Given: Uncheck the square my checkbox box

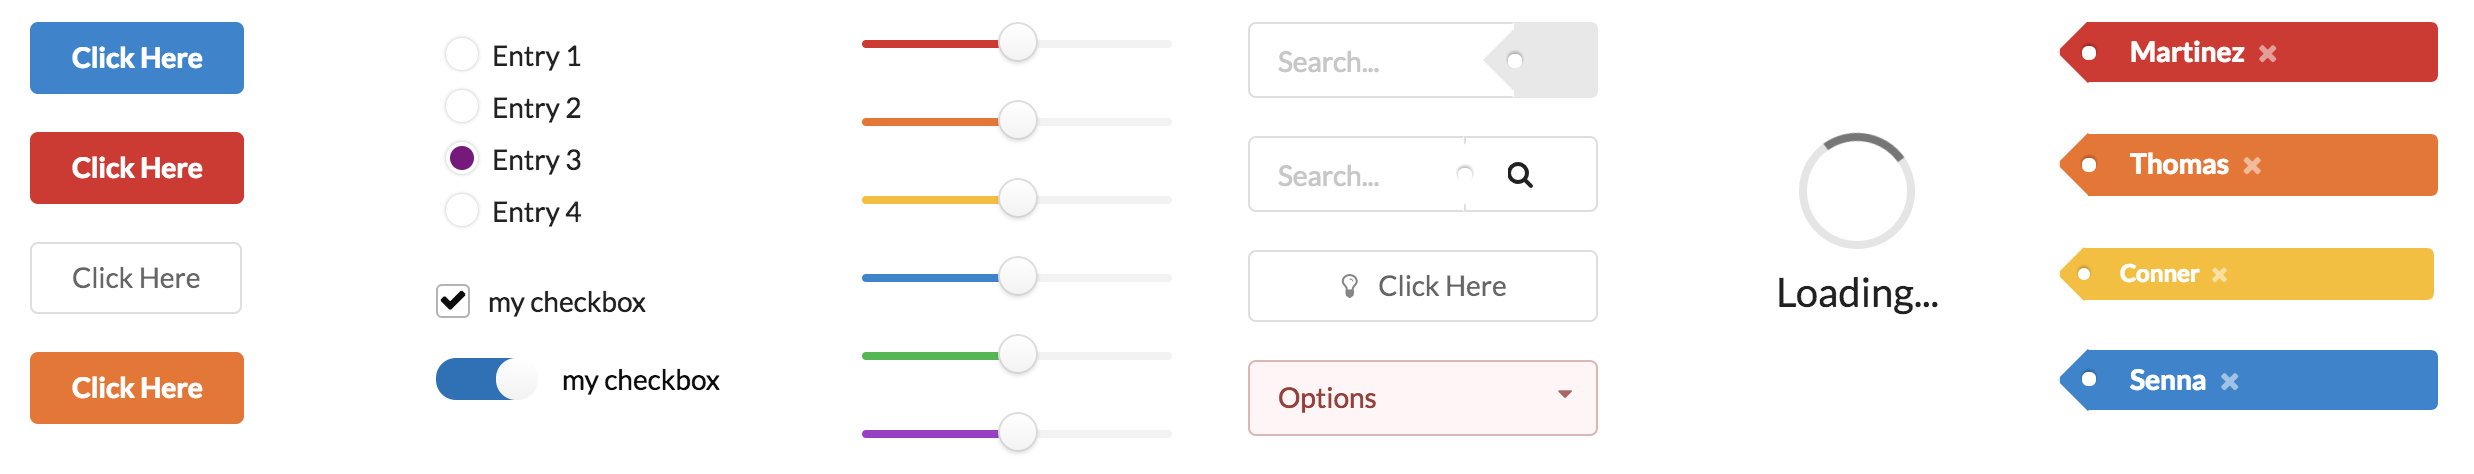Looking at the screenshot, I should point(453,300).
